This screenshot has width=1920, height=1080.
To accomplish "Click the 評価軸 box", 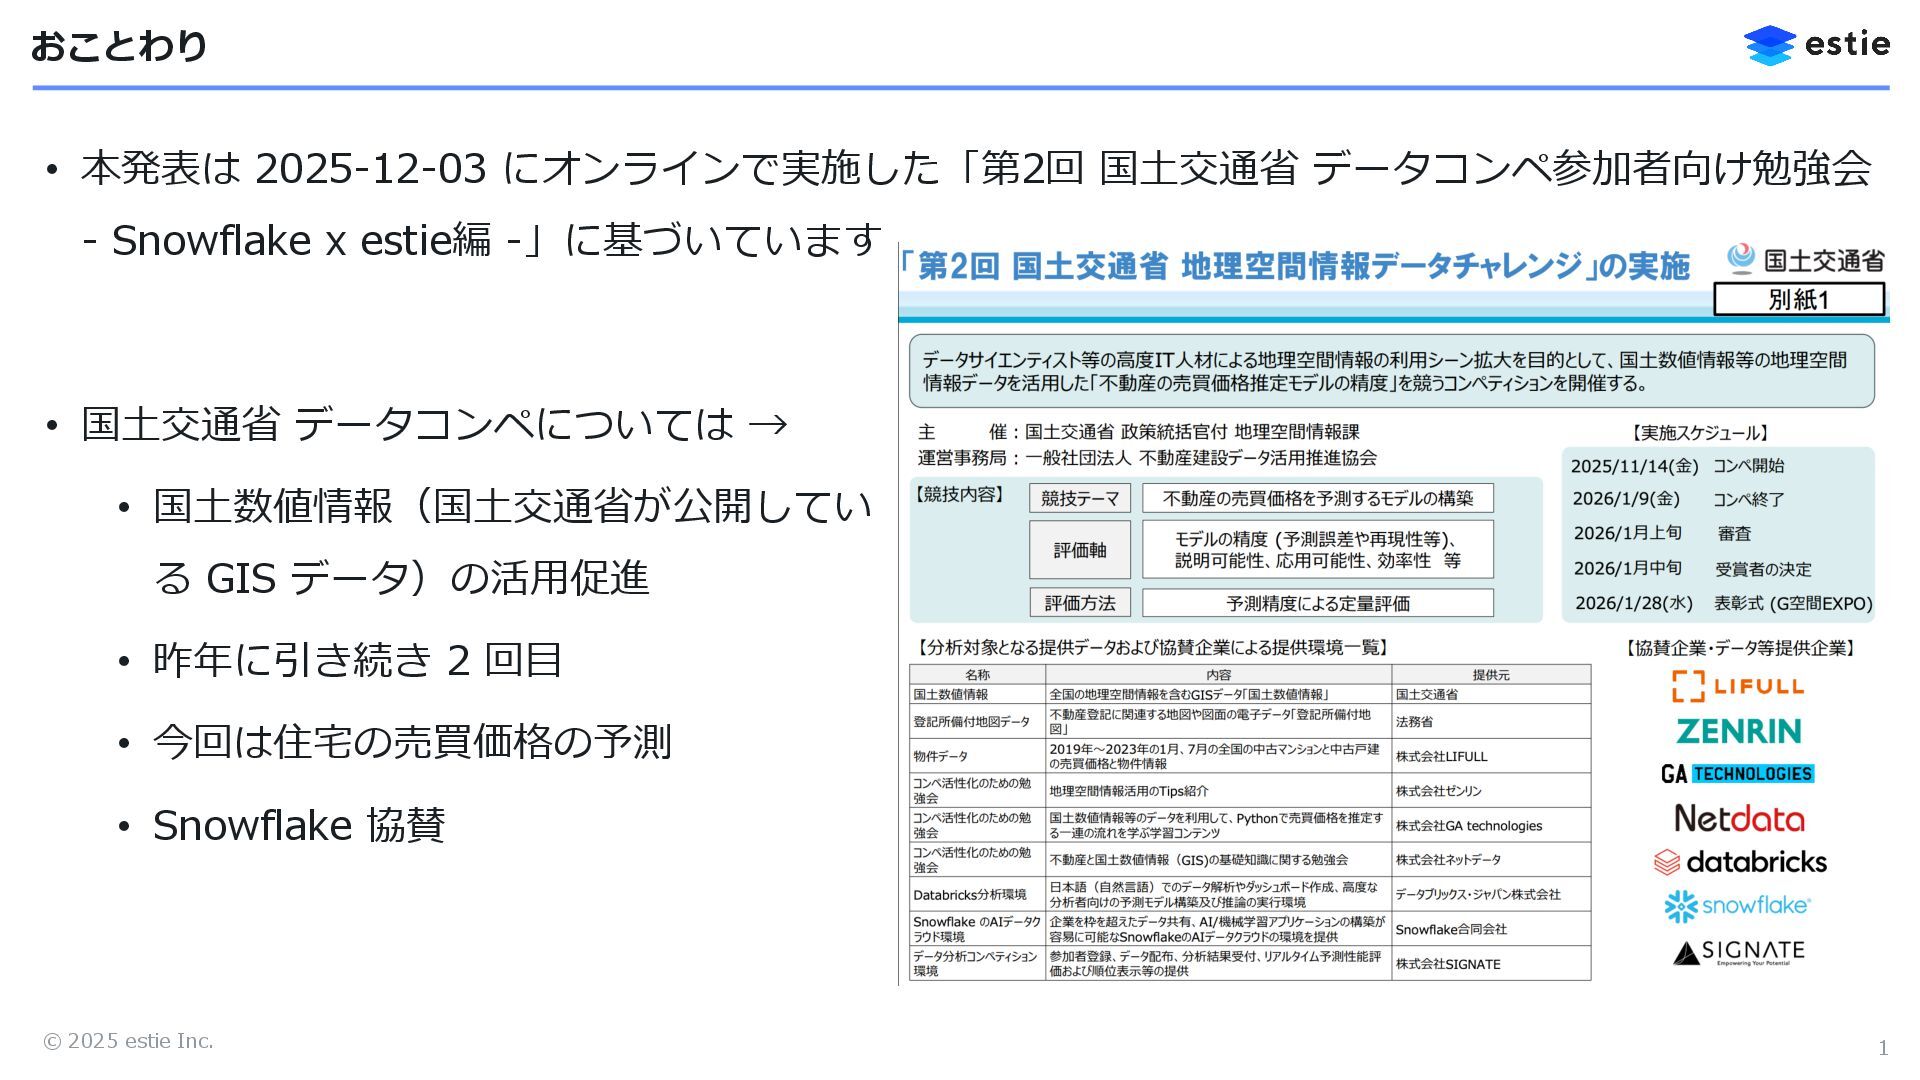I will (1080, 550).
